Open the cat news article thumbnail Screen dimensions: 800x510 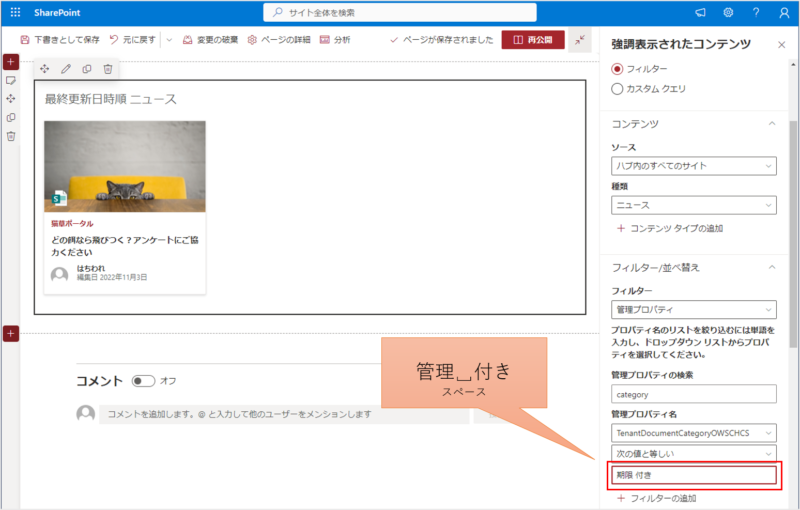coord(125,166)
